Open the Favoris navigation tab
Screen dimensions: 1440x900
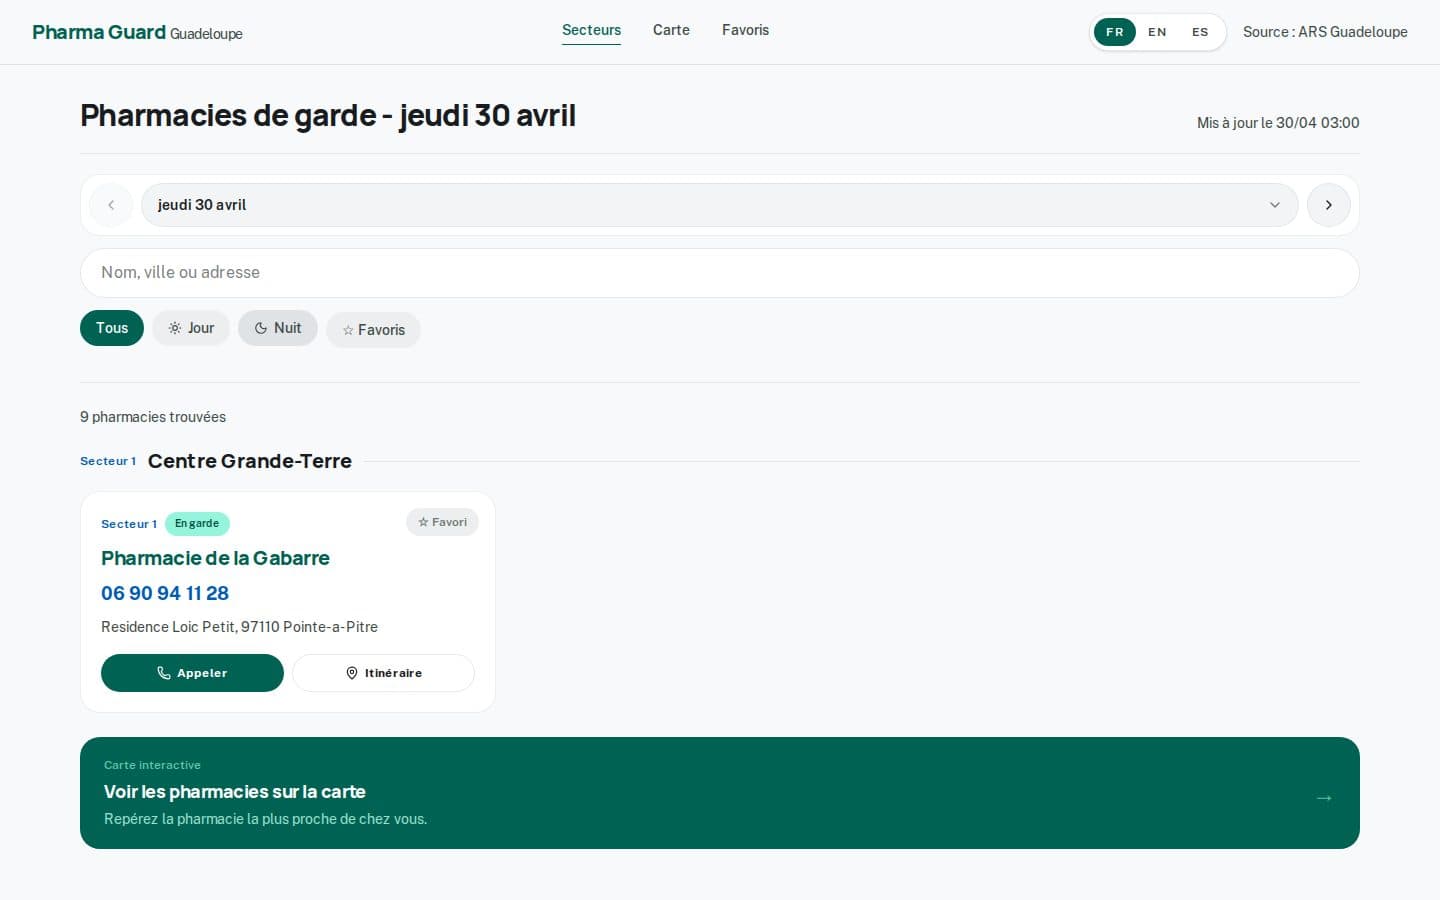pos(745,30)
